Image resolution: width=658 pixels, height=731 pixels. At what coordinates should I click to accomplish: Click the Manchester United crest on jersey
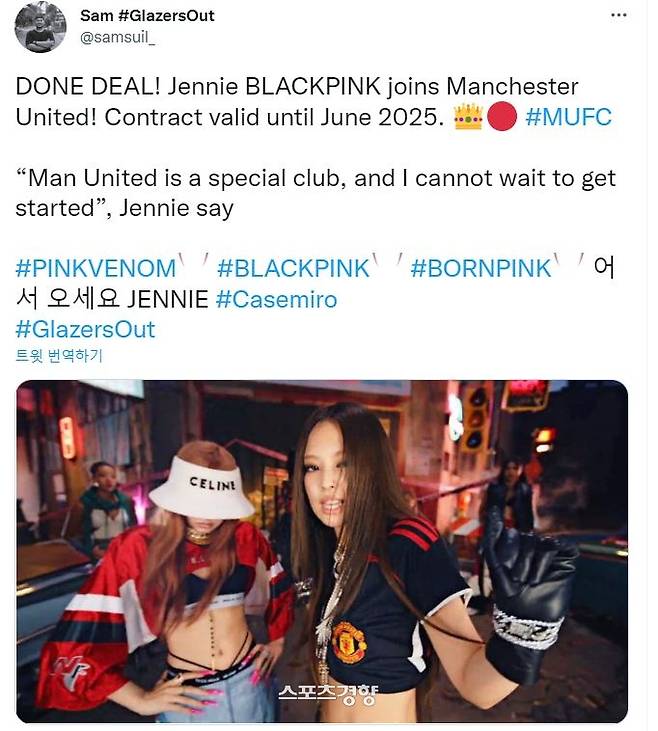coord(348,641)
